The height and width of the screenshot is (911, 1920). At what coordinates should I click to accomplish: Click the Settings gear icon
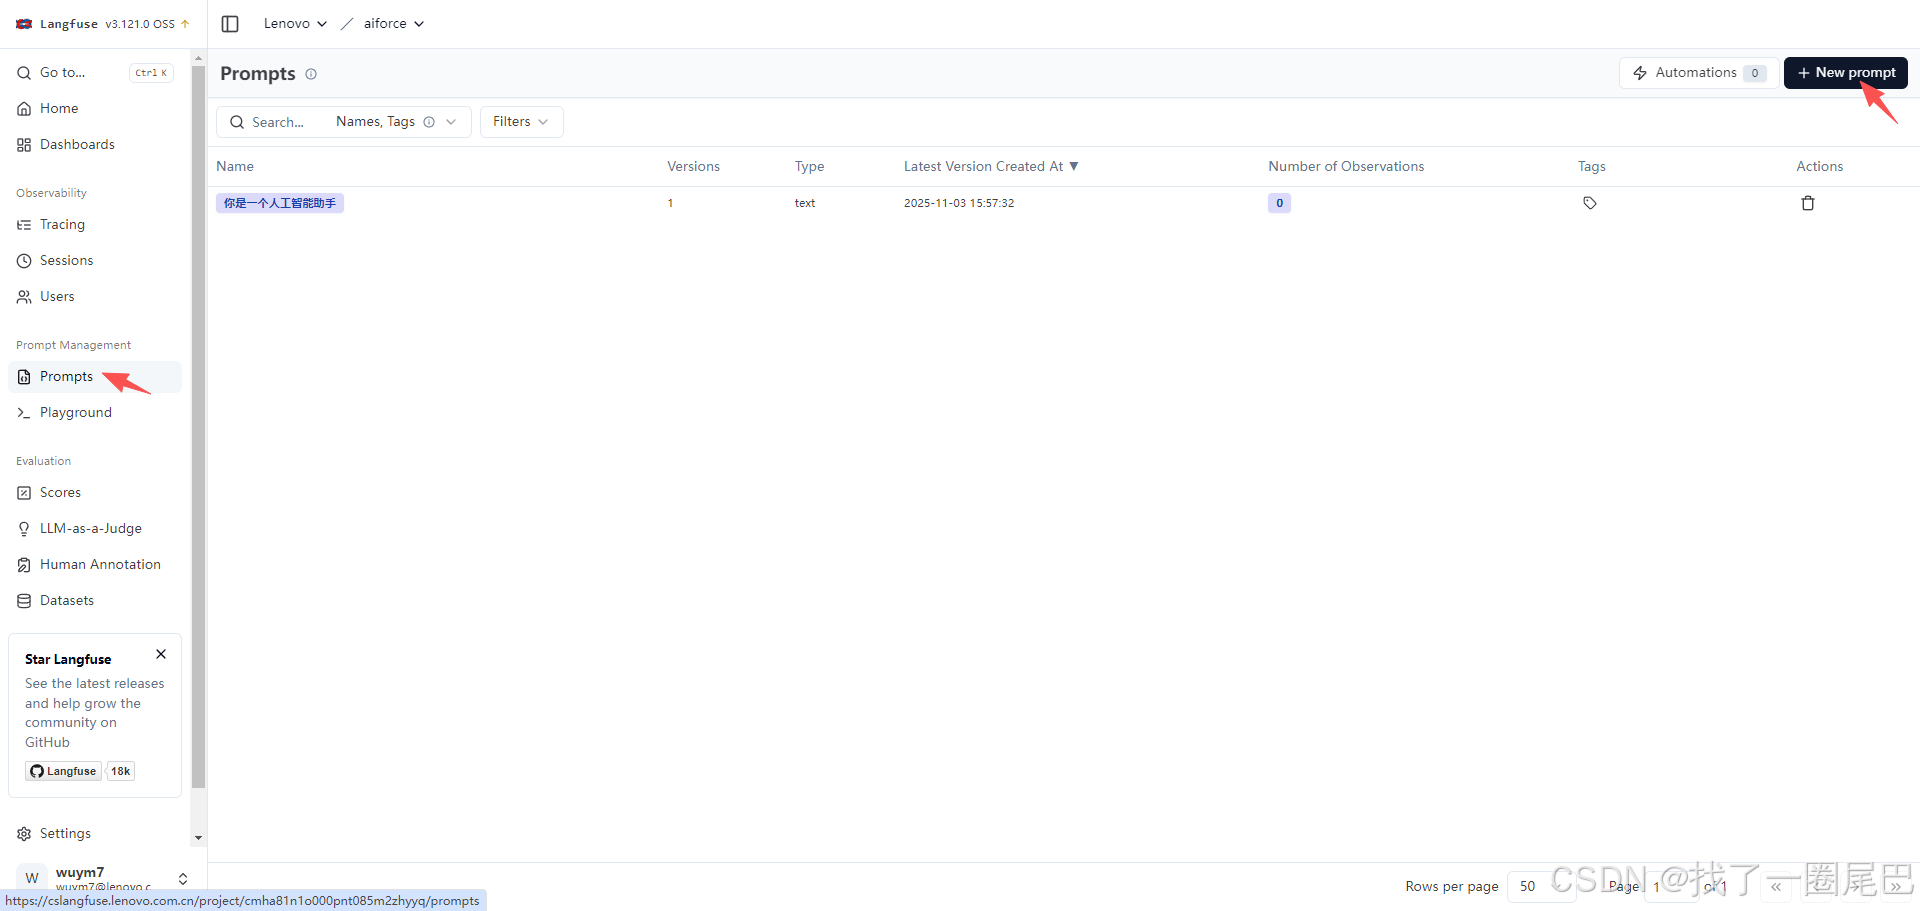click(24, 834)
